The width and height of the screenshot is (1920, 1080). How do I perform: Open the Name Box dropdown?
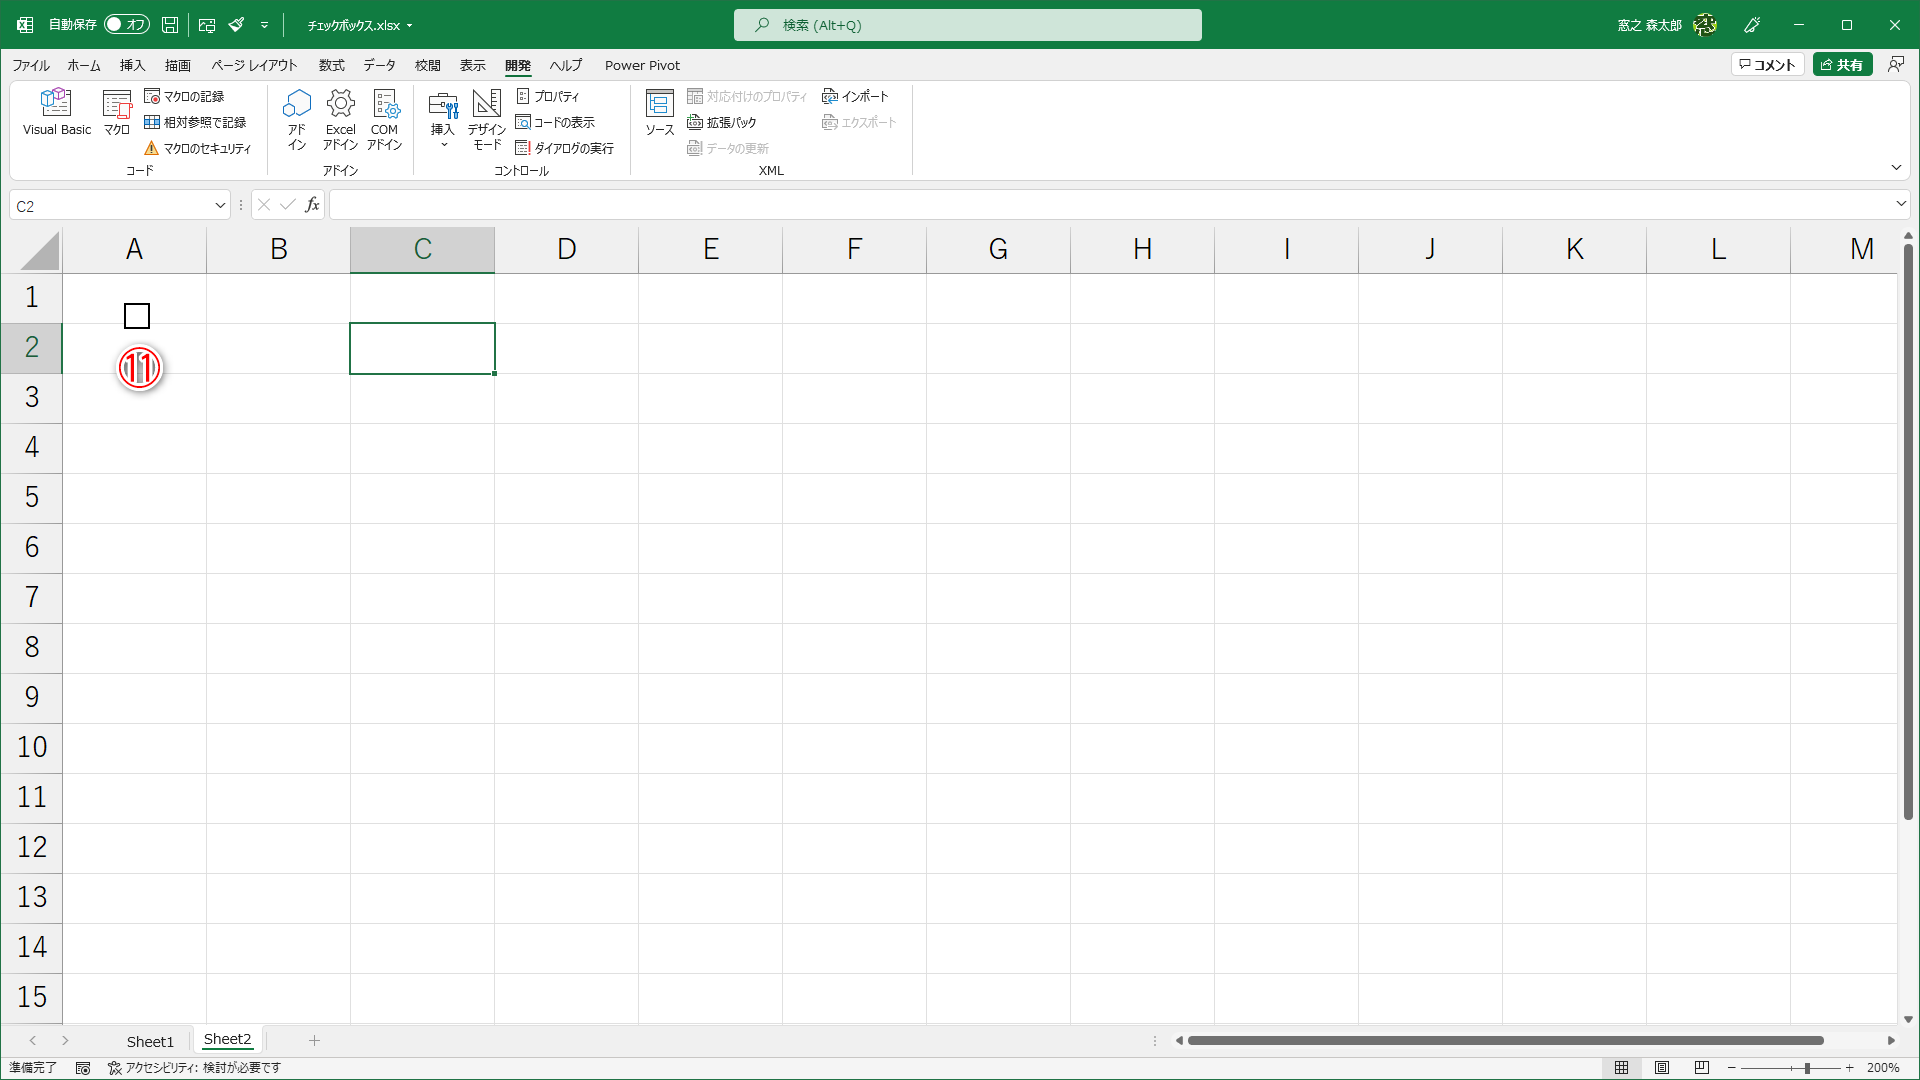coord(220,206)
